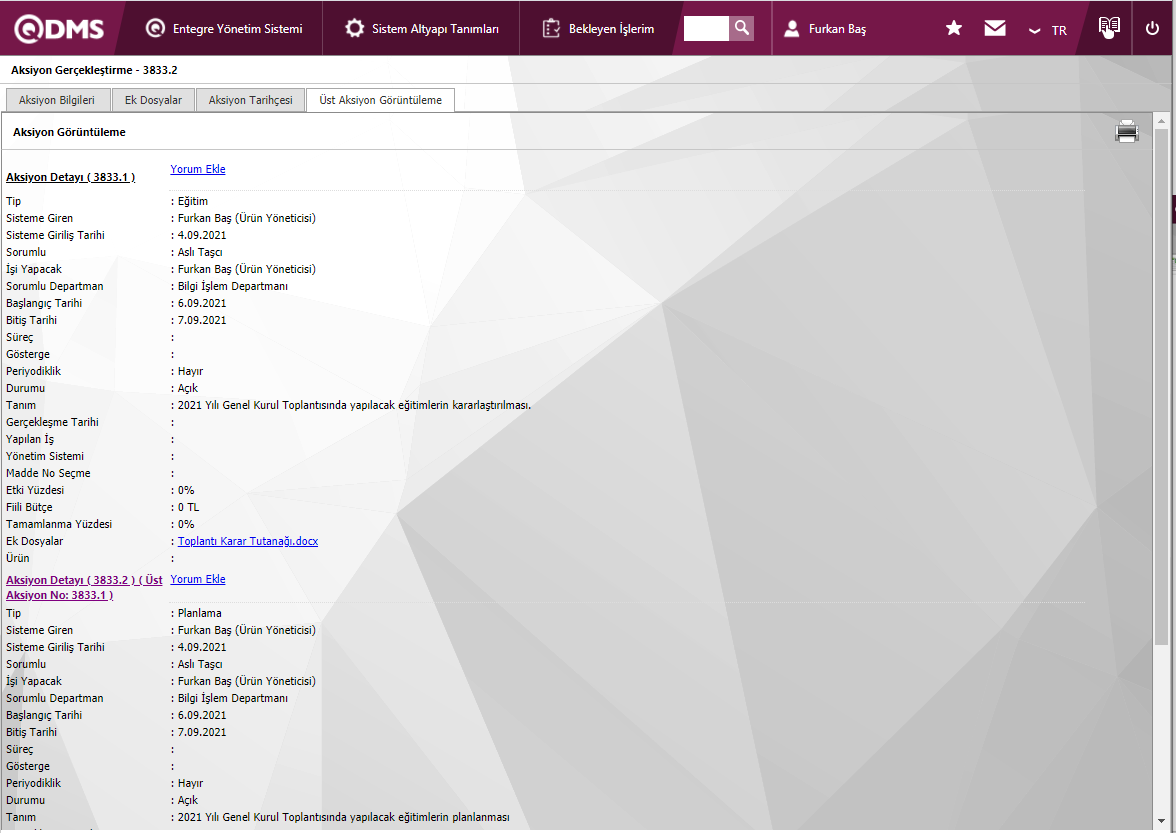Image resolution: width=1176 pixels, height=833 pixels.
Task: Open the Entegre Yönetim Sistemi menu
Action: (224, 29)
